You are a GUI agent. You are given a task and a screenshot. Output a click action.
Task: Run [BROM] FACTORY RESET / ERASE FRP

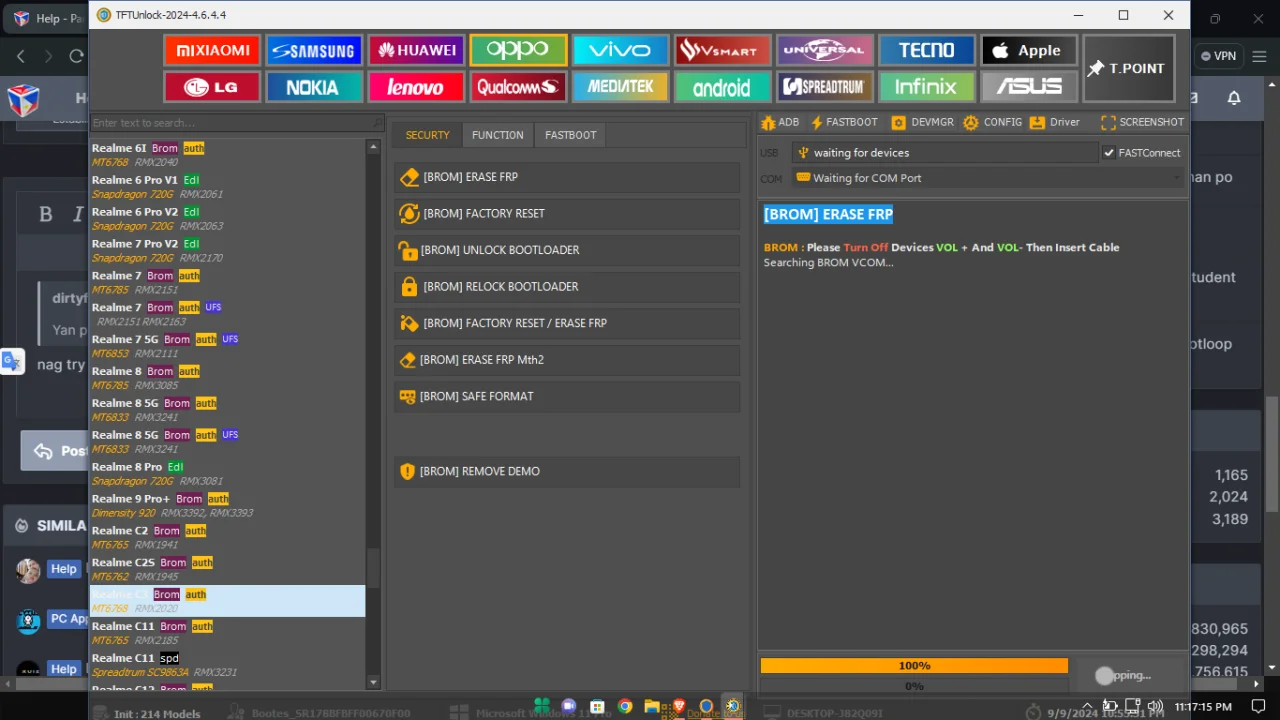567,323
